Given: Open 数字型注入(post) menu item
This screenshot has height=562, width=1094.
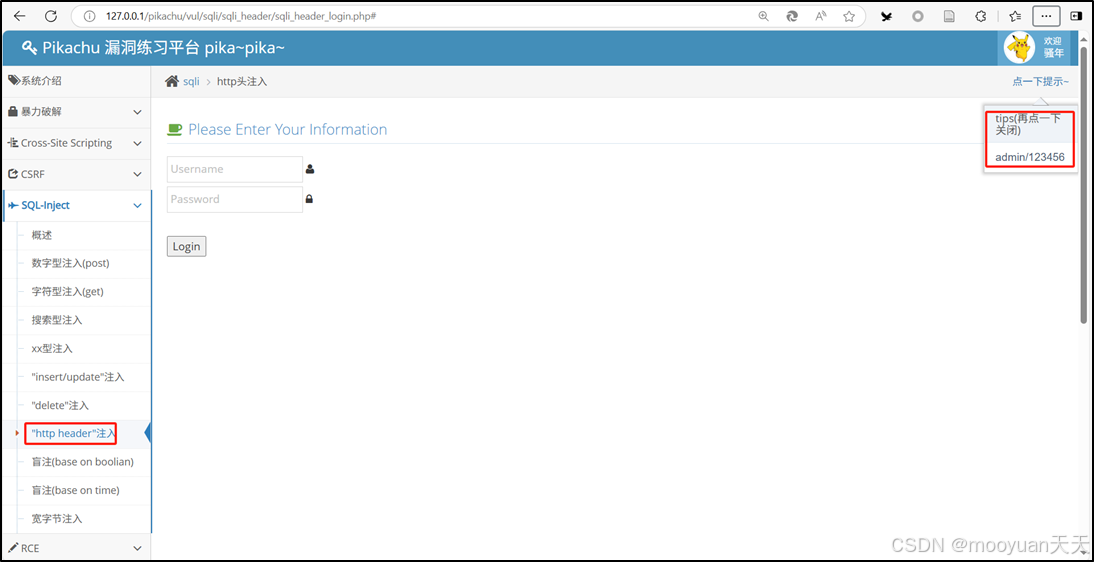Looking at the screenshot, I should tap(70, 263).
